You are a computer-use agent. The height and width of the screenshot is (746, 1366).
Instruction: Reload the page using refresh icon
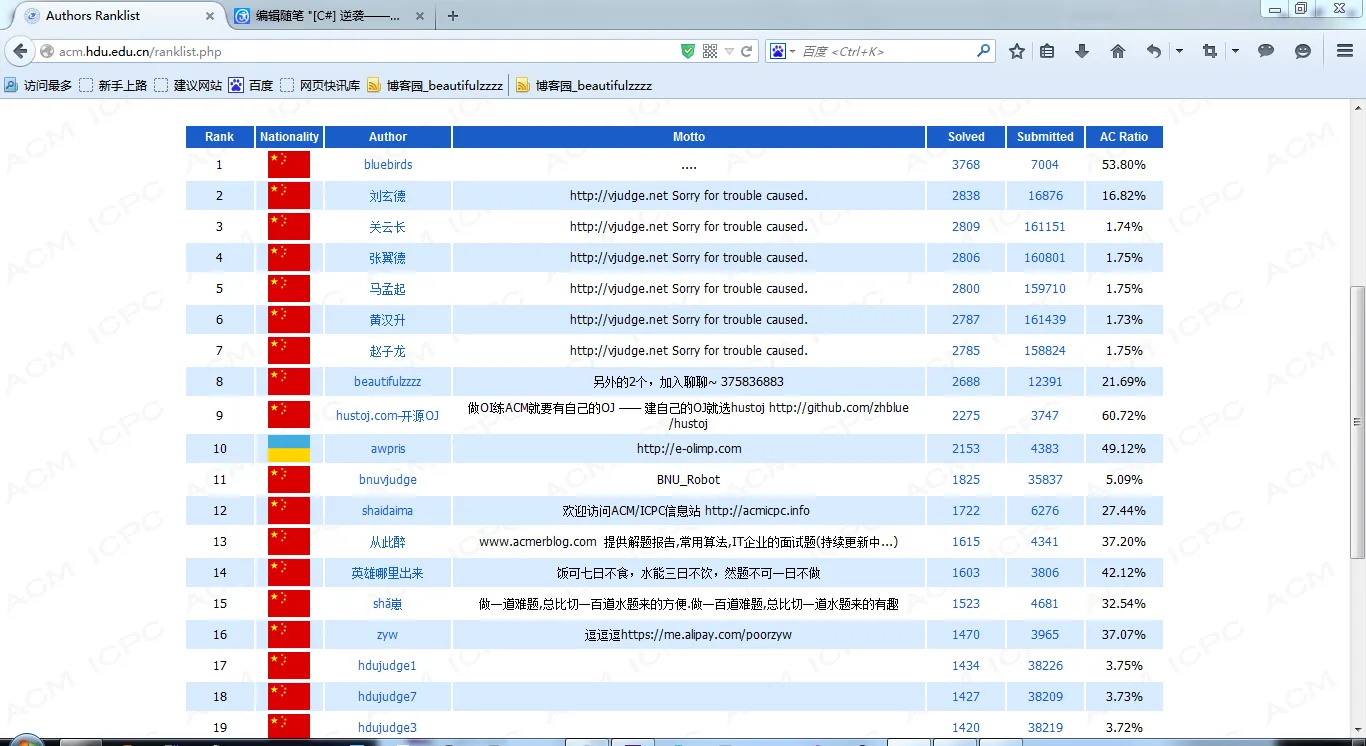click(747, 51)
